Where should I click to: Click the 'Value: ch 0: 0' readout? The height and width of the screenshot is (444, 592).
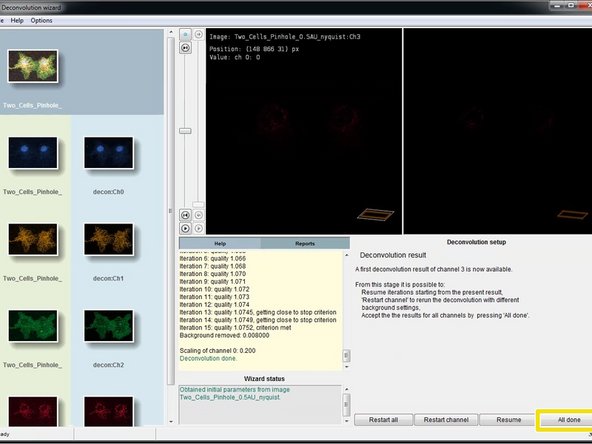(x=234, y=57)
